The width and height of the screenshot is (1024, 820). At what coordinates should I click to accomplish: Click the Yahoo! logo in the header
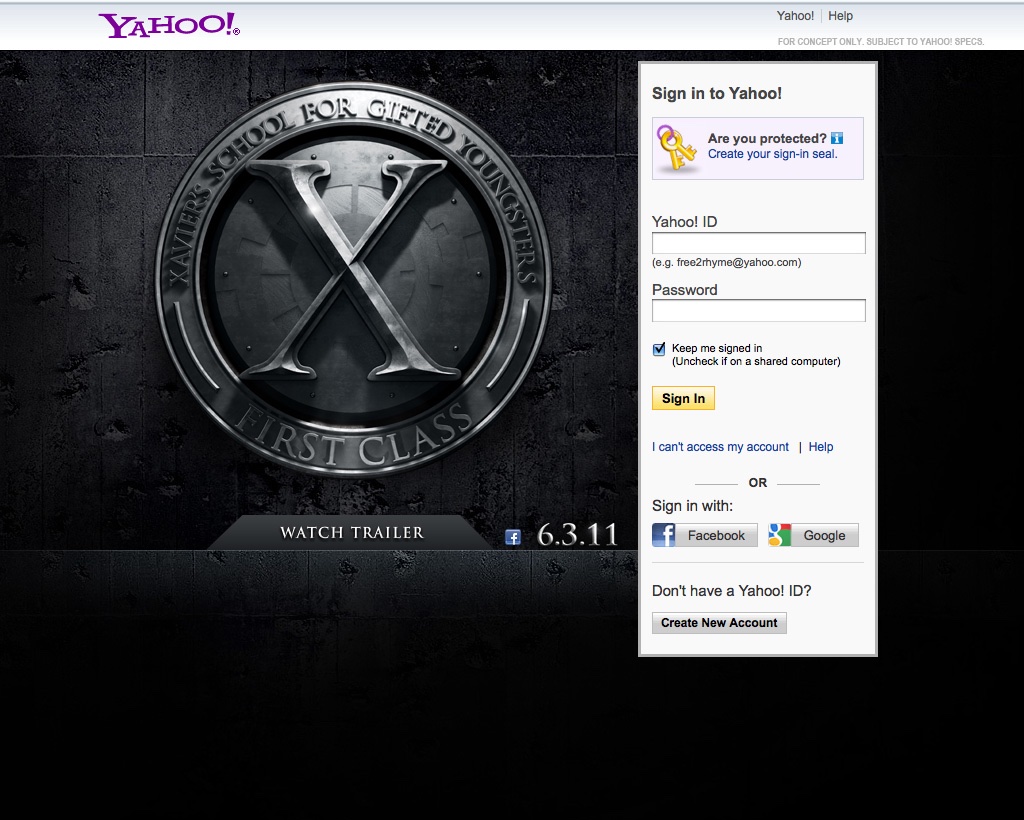point(169,25)
